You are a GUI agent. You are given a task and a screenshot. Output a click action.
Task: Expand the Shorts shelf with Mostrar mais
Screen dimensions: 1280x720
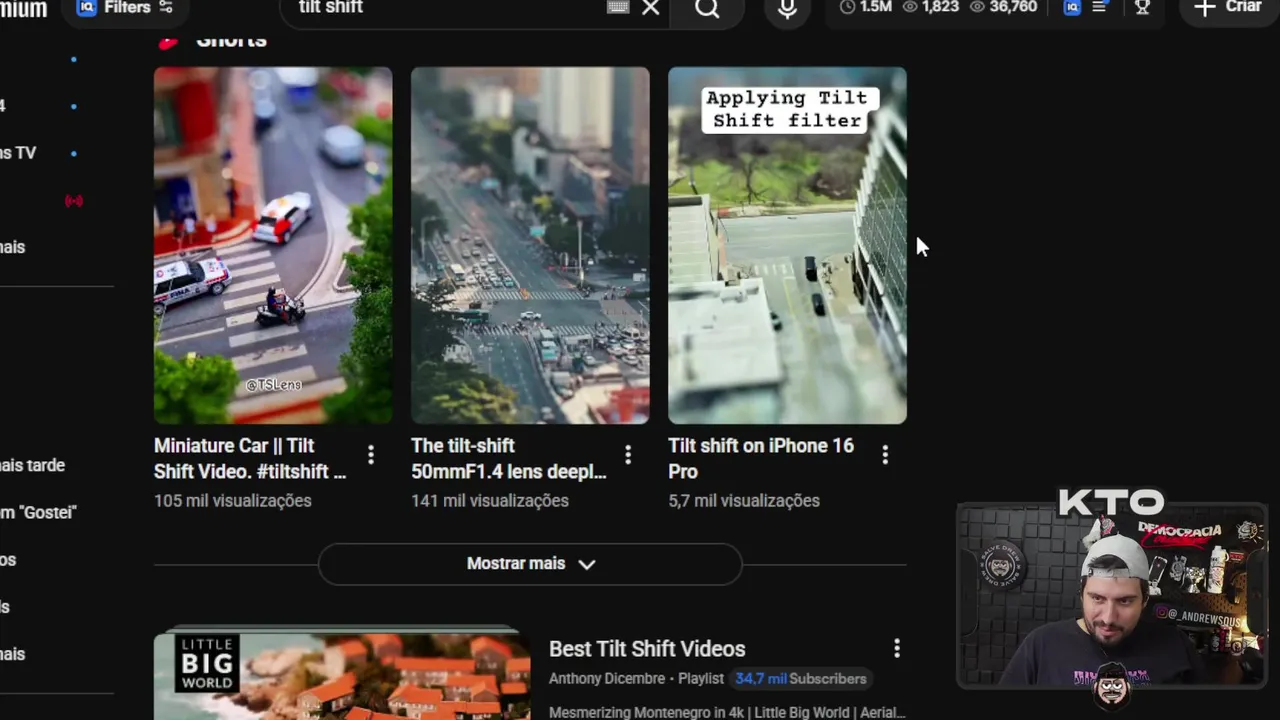[530, 564]
